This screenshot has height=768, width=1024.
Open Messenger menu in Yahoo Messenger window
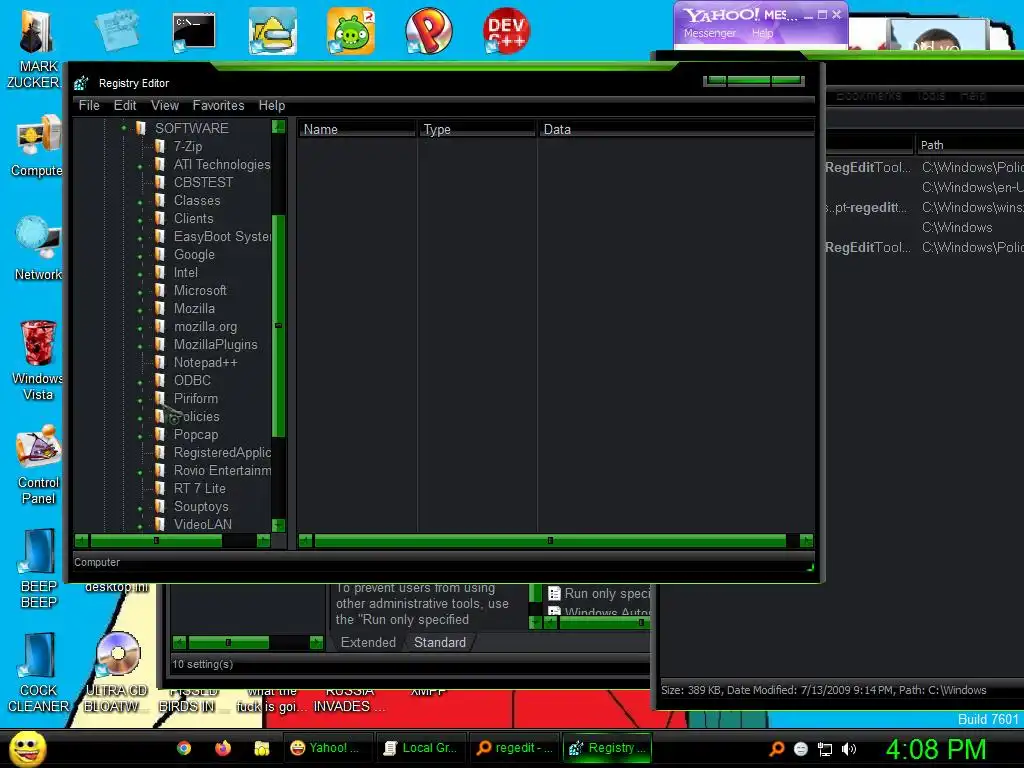(709, 33)
